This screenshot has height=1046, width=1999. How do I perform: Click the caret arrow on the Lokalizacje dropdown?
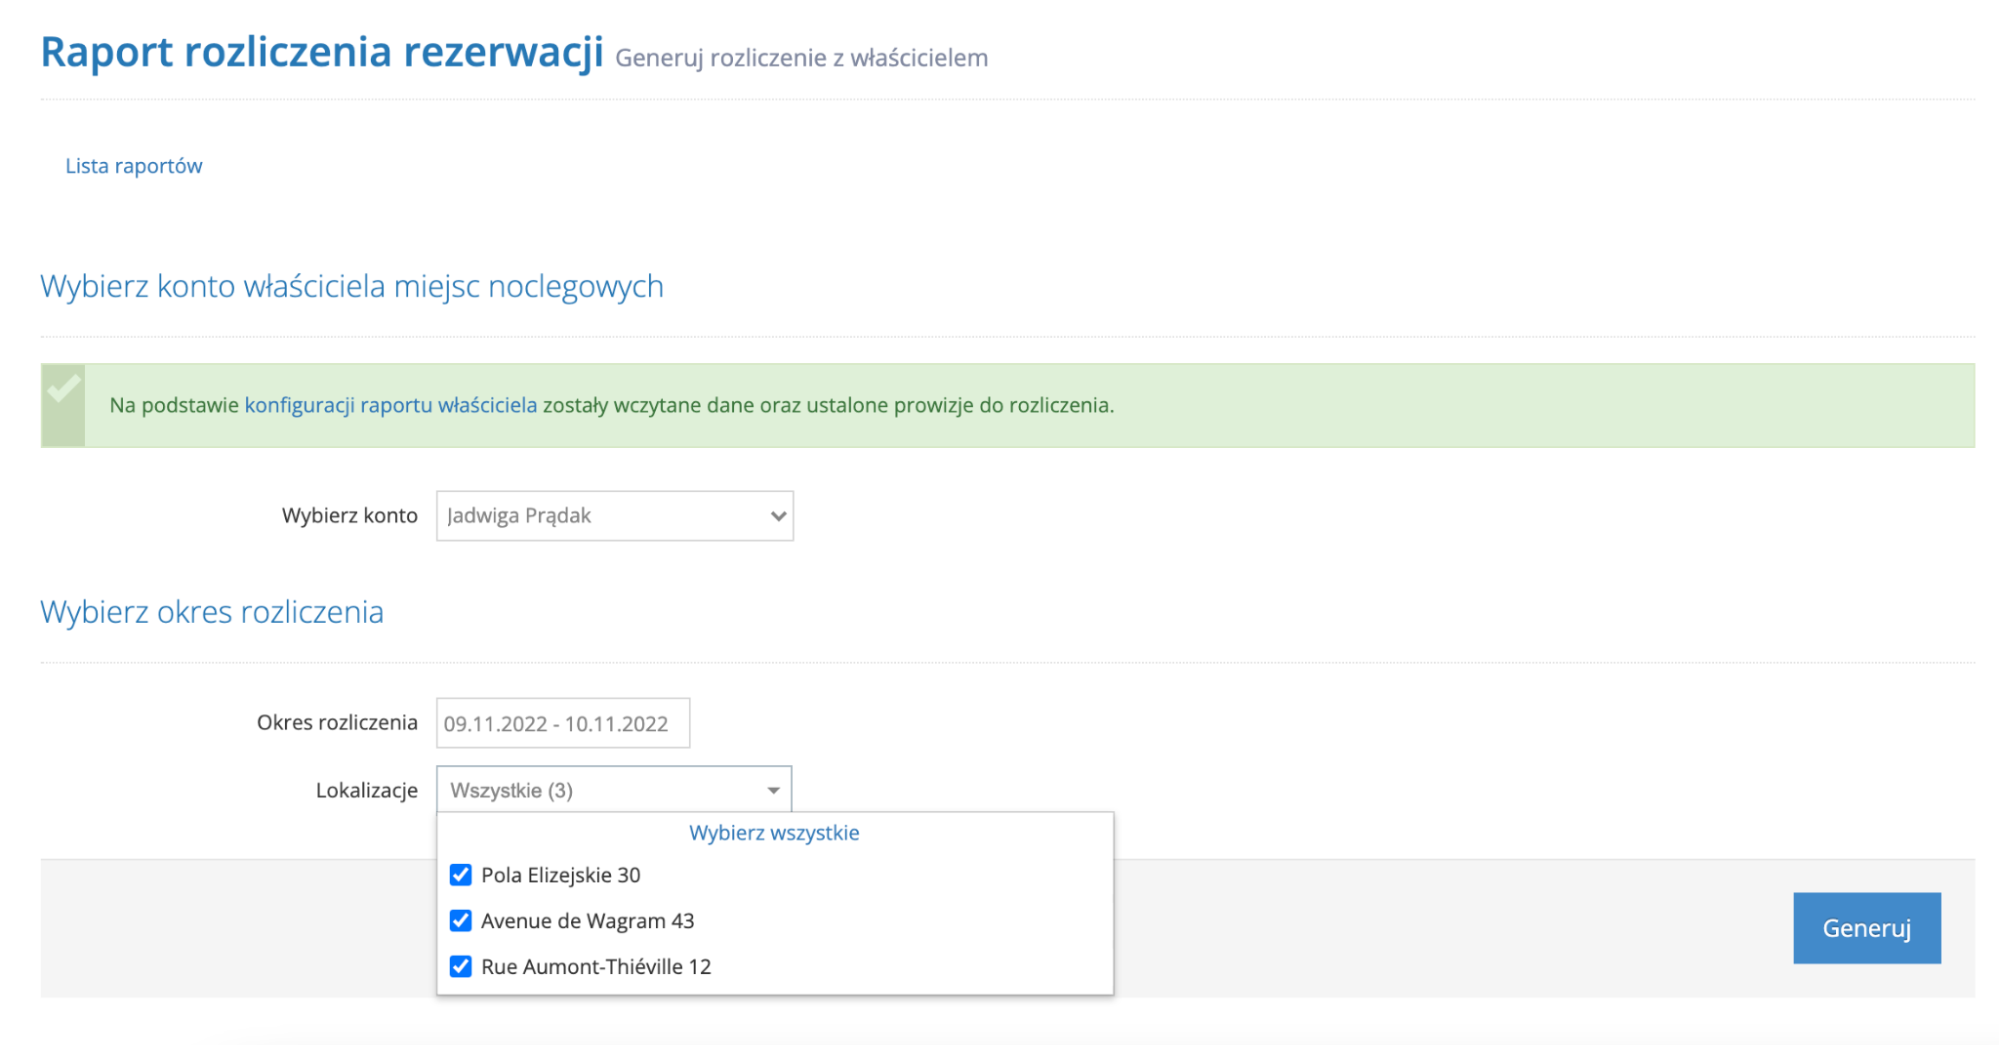tap(773, 790)
